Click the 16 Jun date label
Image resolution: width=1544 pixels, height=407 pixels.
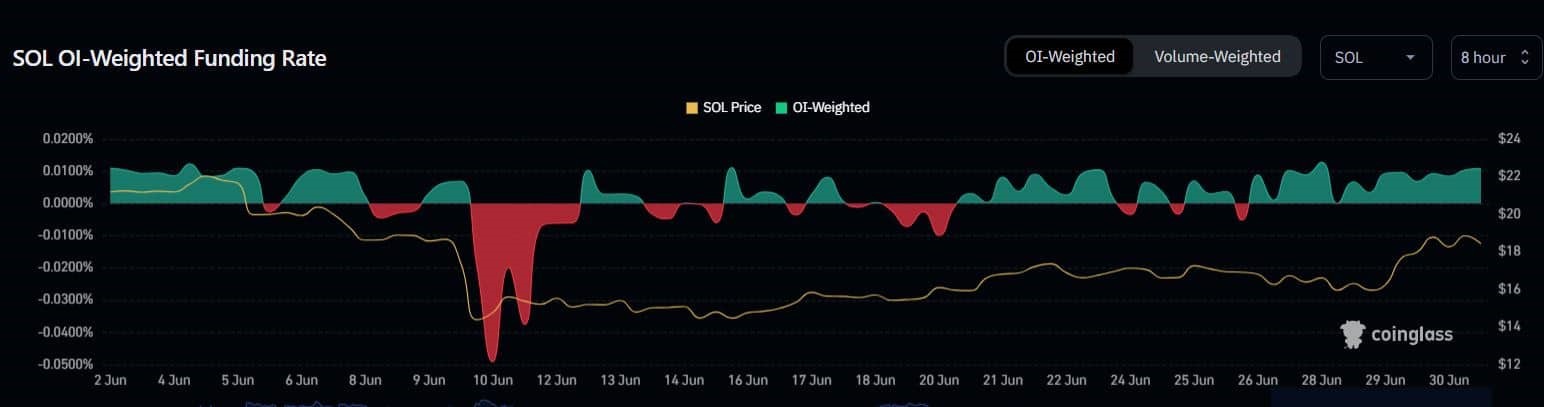click(x=748, y=380)
